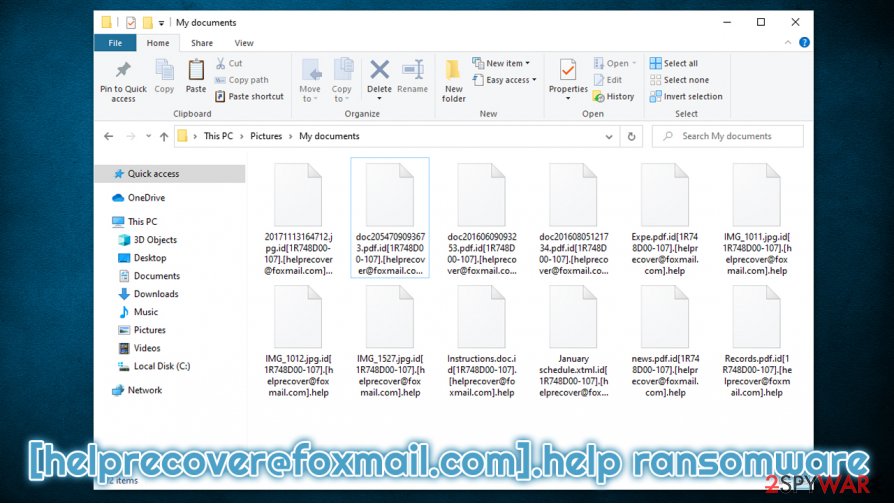894x504 pixels.
Task: Select the Records.pdf encrypted file
Action: tap(757, 341)
